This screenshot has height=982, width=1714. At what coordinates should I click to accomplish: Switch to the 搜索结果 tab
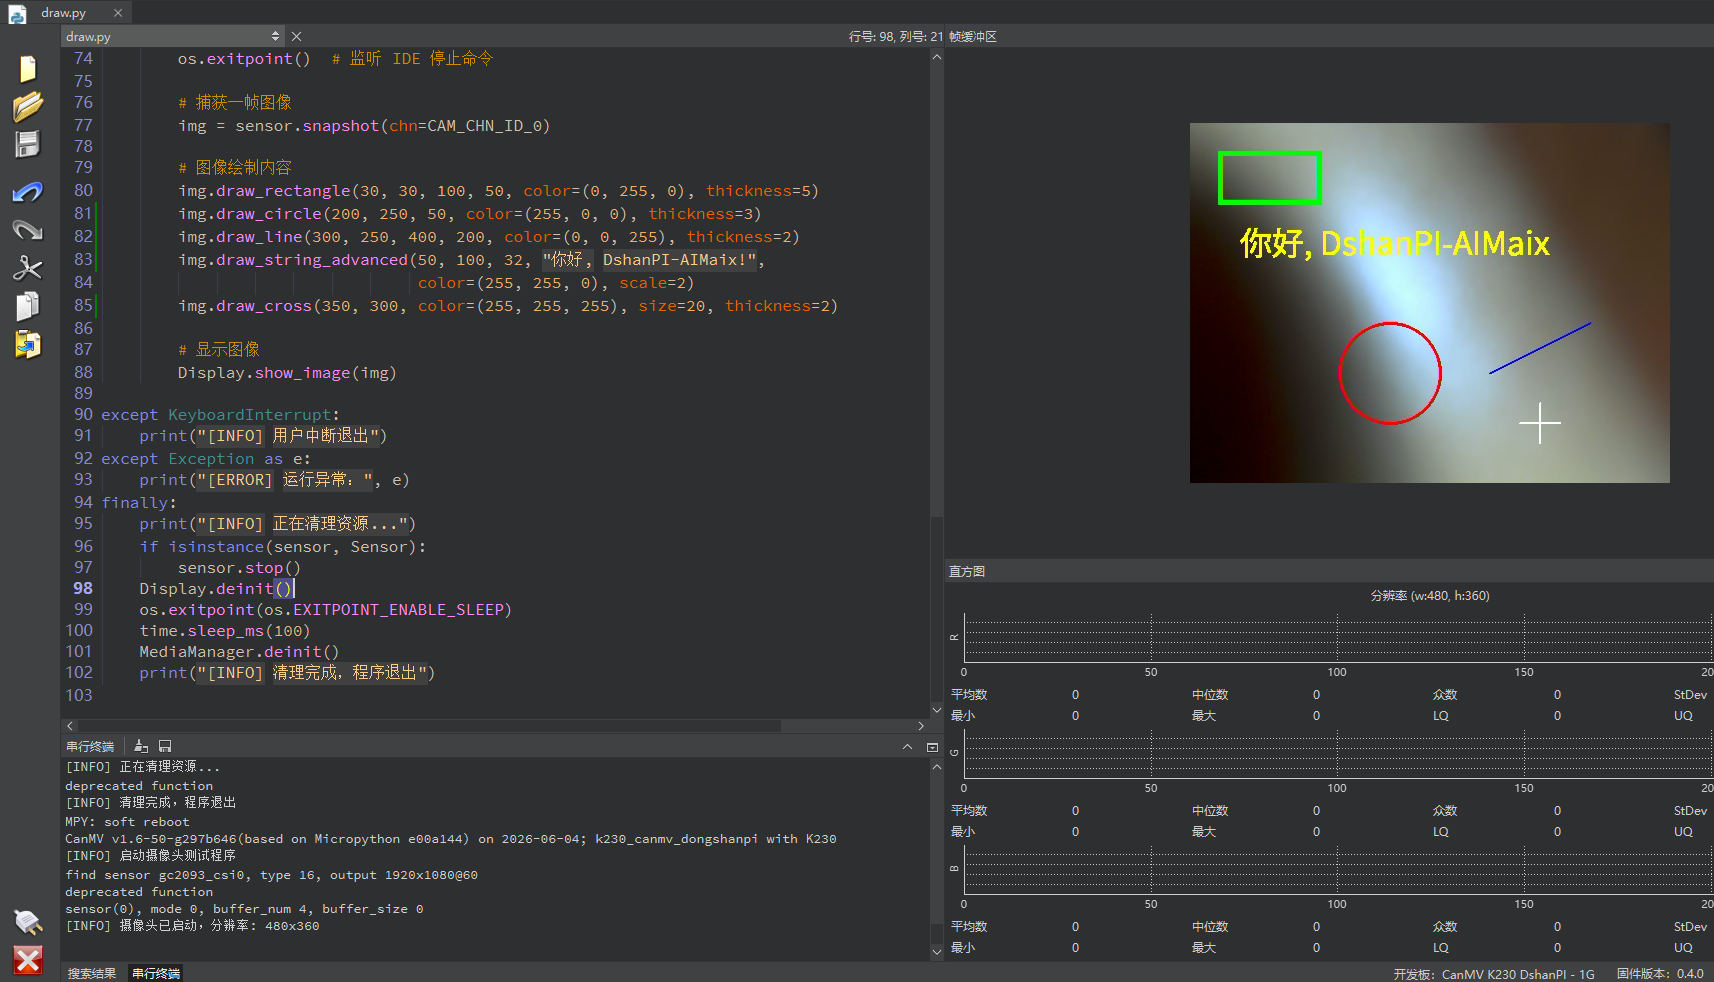click(92, 973)
